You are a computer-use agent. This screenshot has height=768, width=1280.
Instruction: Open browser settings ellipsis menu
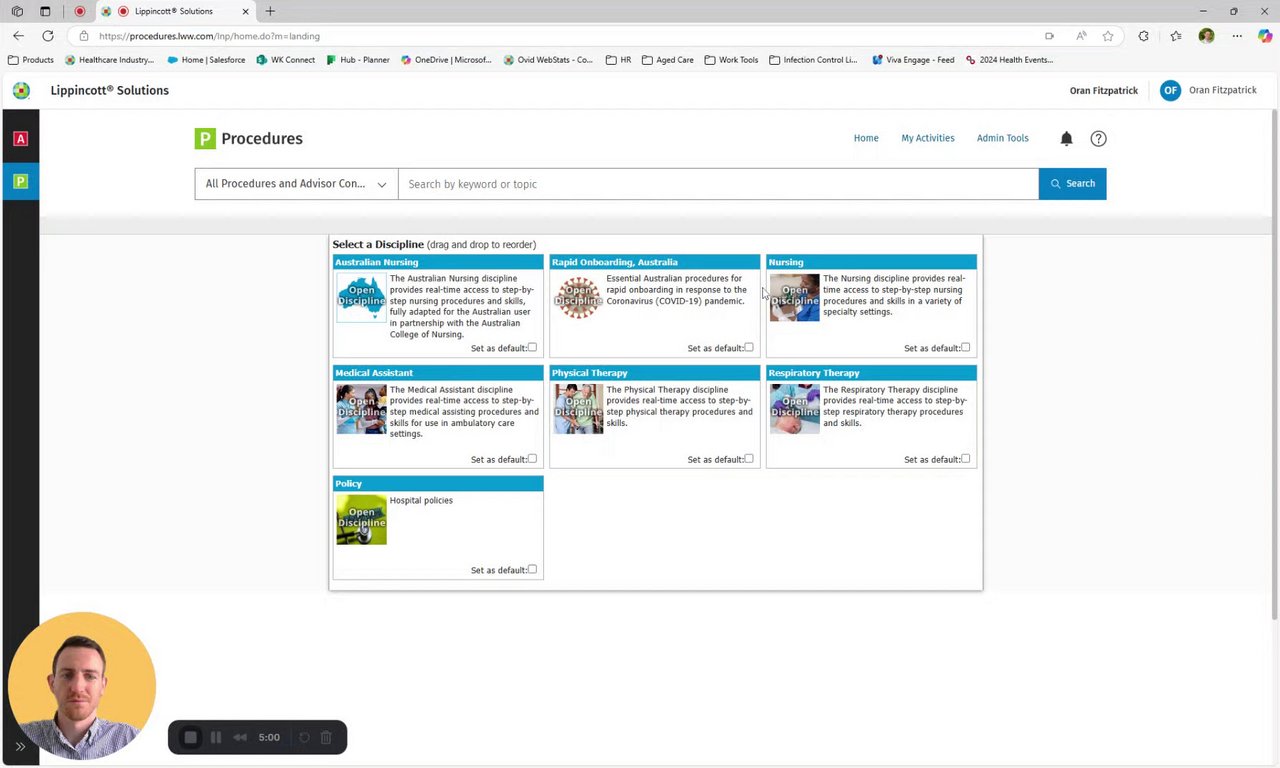pos(1237,36)
